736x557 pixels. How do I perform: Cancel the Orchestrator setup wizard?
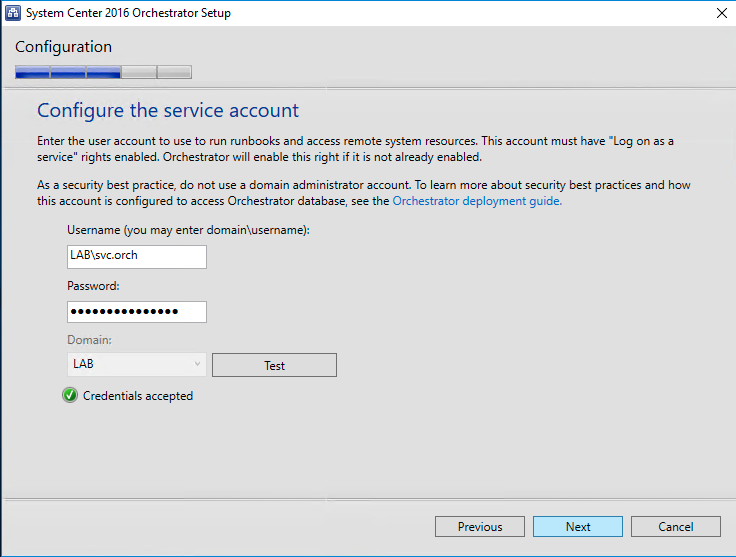click(x=676, y=527)
